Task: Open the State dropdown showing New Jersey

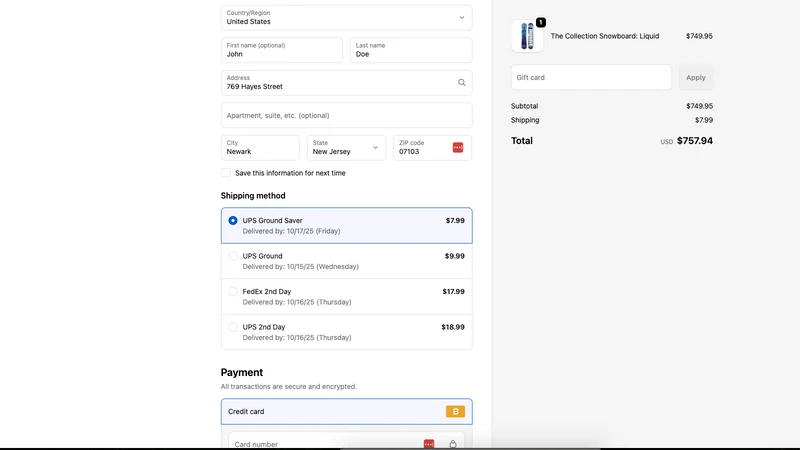Action: pyautogui.click(x=346, y=147)
